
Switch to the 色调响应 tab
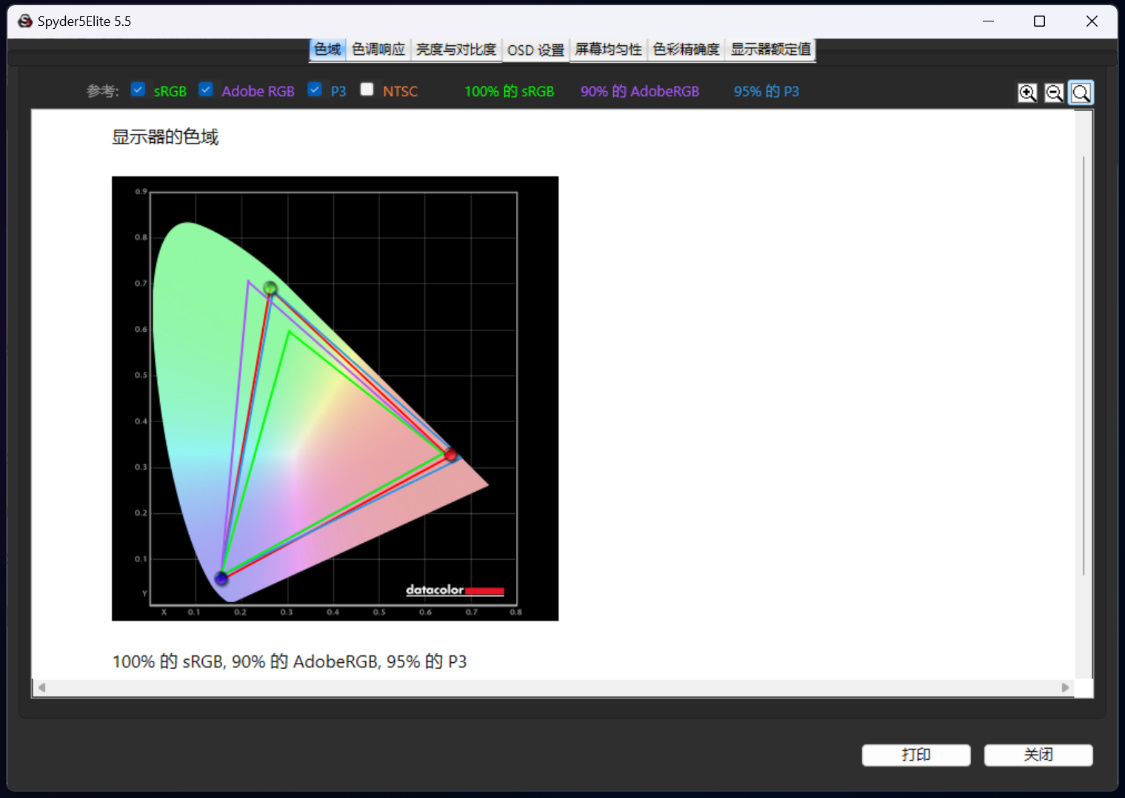tap(378, 50)
